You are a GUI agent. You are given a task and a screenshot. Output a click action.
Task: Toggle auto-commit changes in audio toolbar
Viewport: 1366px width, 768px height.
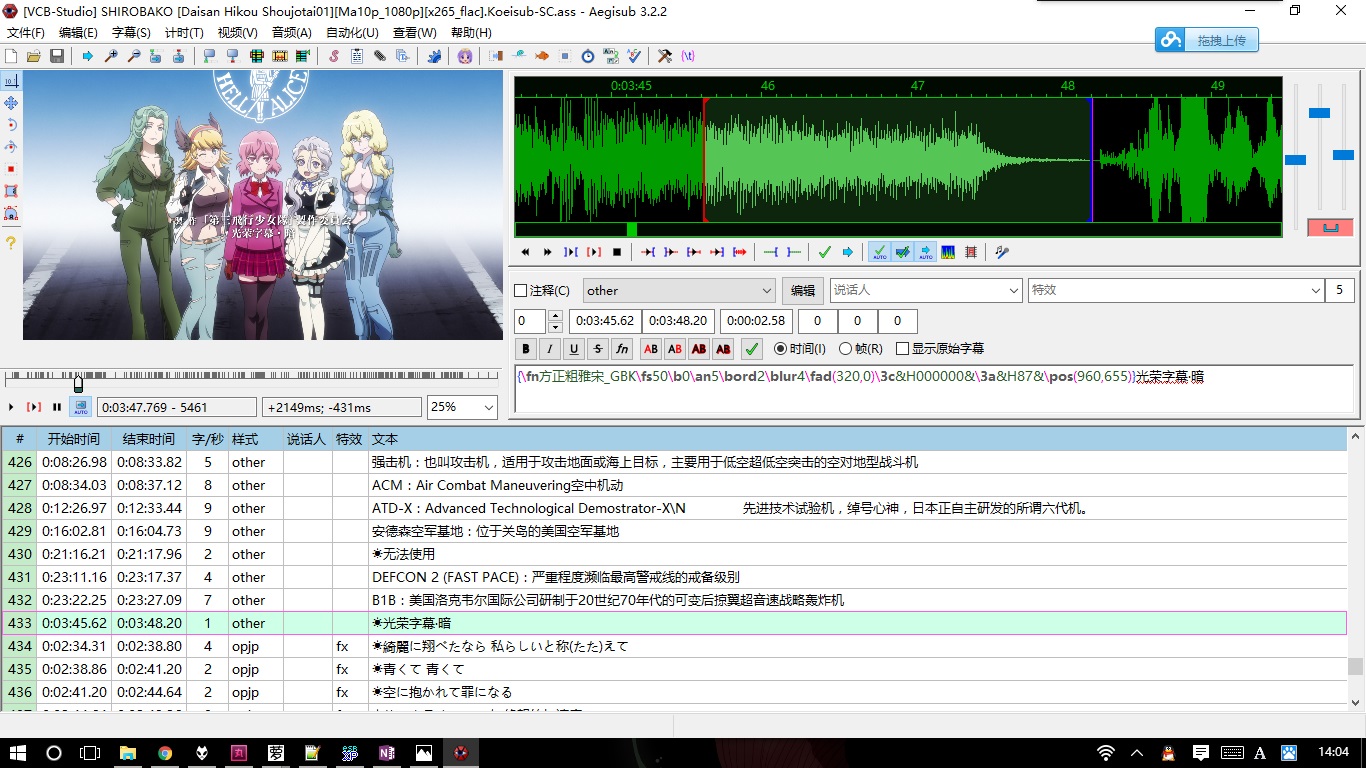(x=879, y=252)
